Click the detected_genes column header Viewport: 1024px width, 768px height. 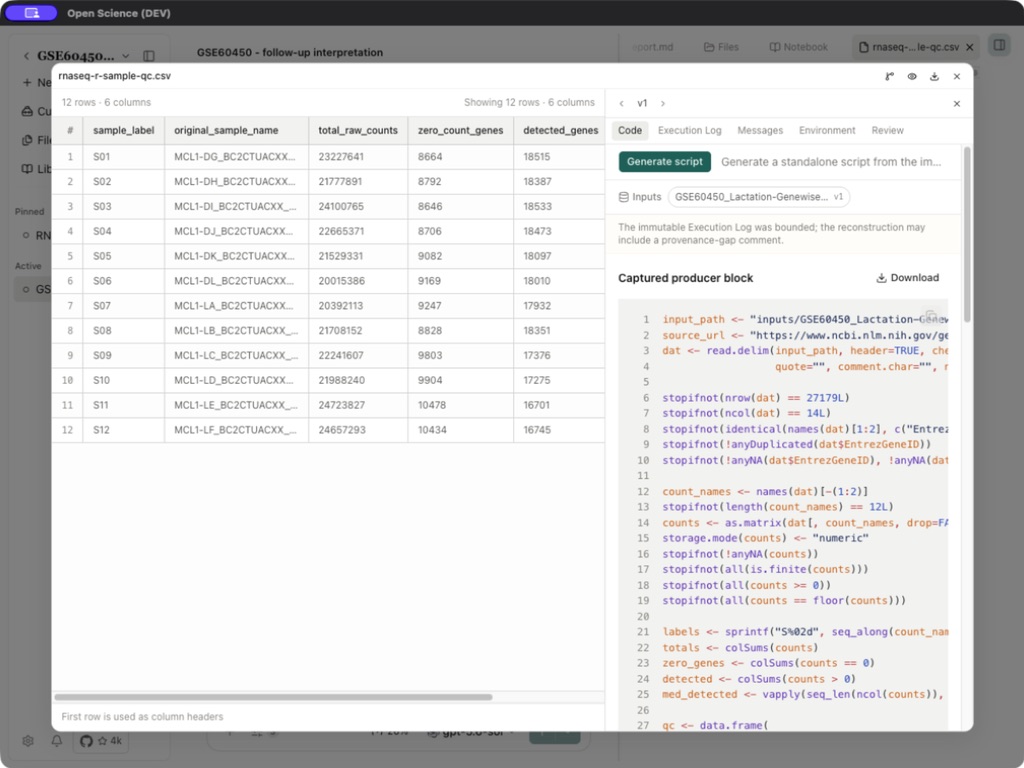point(560,131)
